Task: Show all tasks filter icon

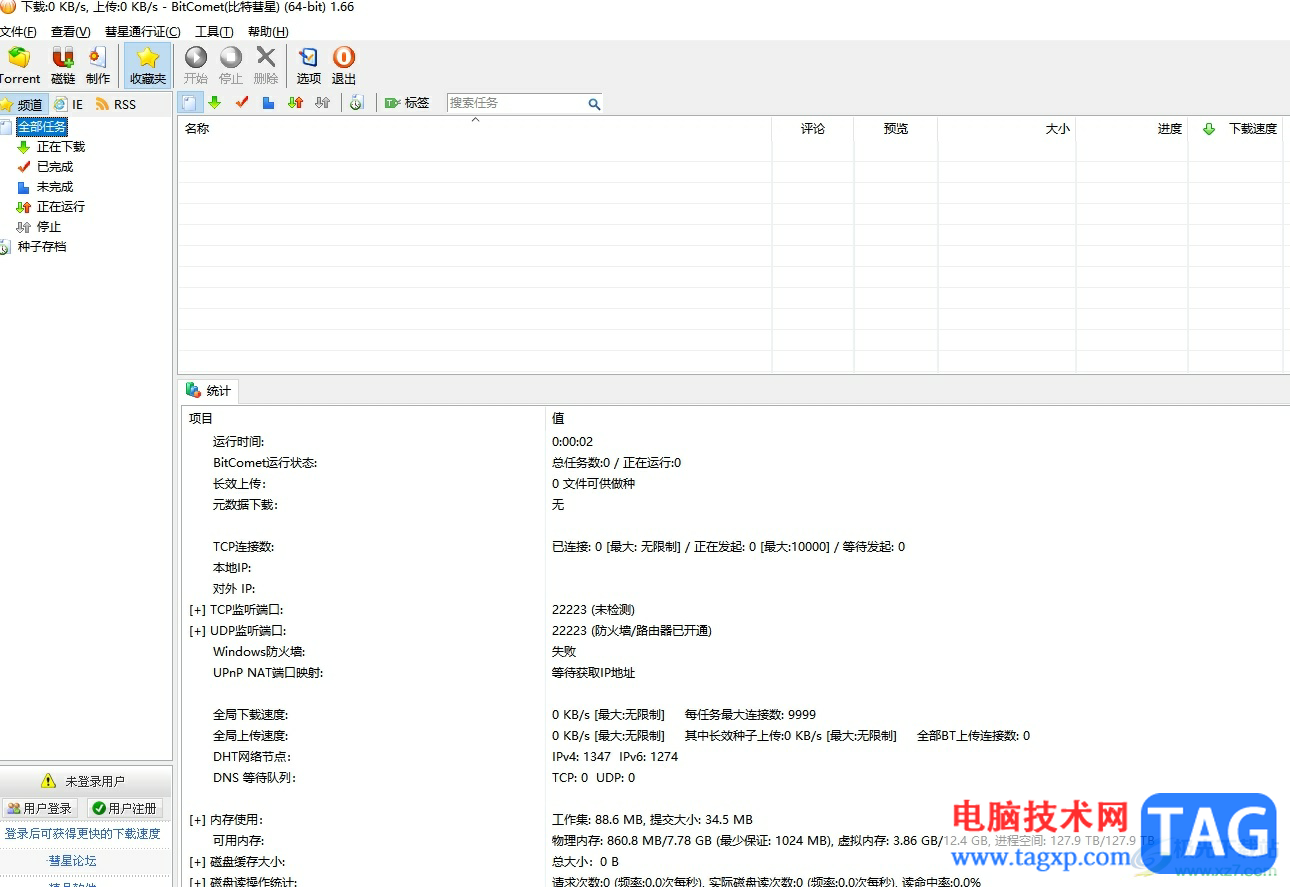Action: pos(191,103)
